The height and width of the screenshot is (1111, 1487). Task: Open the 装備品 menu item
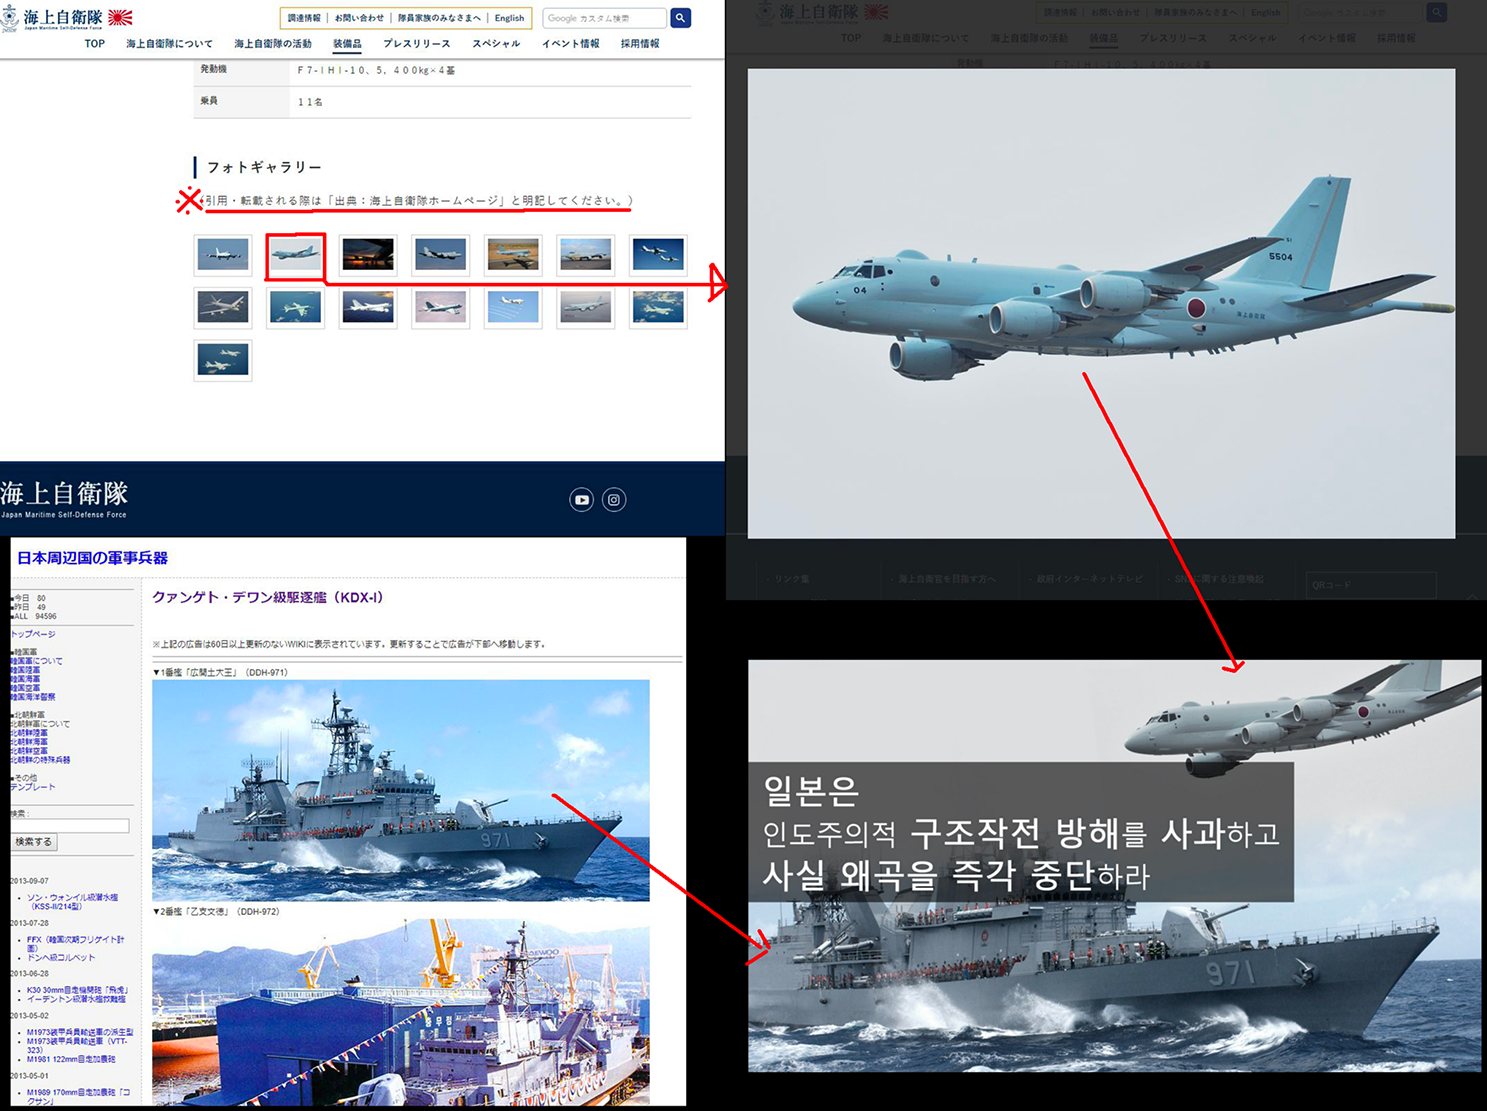[x=347, y=44]
